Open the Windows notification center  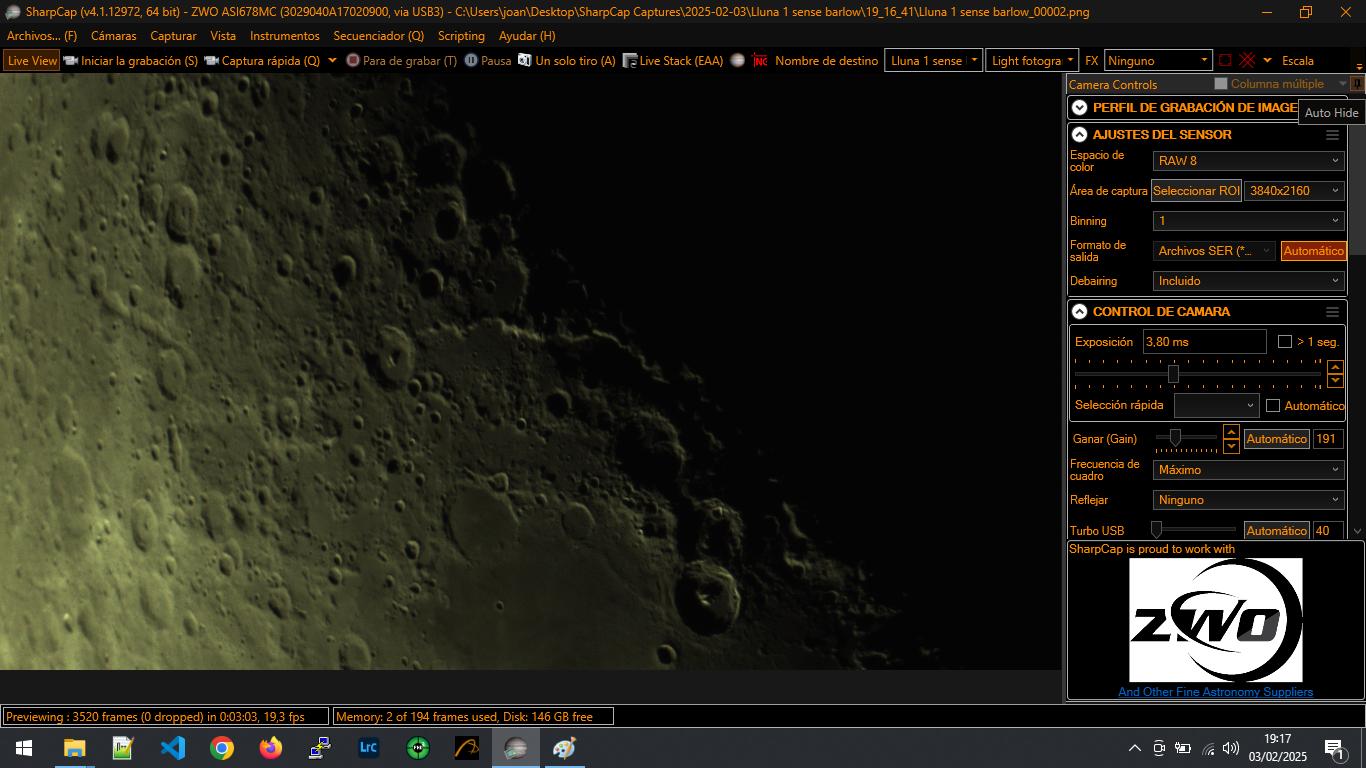point(1335,748)
